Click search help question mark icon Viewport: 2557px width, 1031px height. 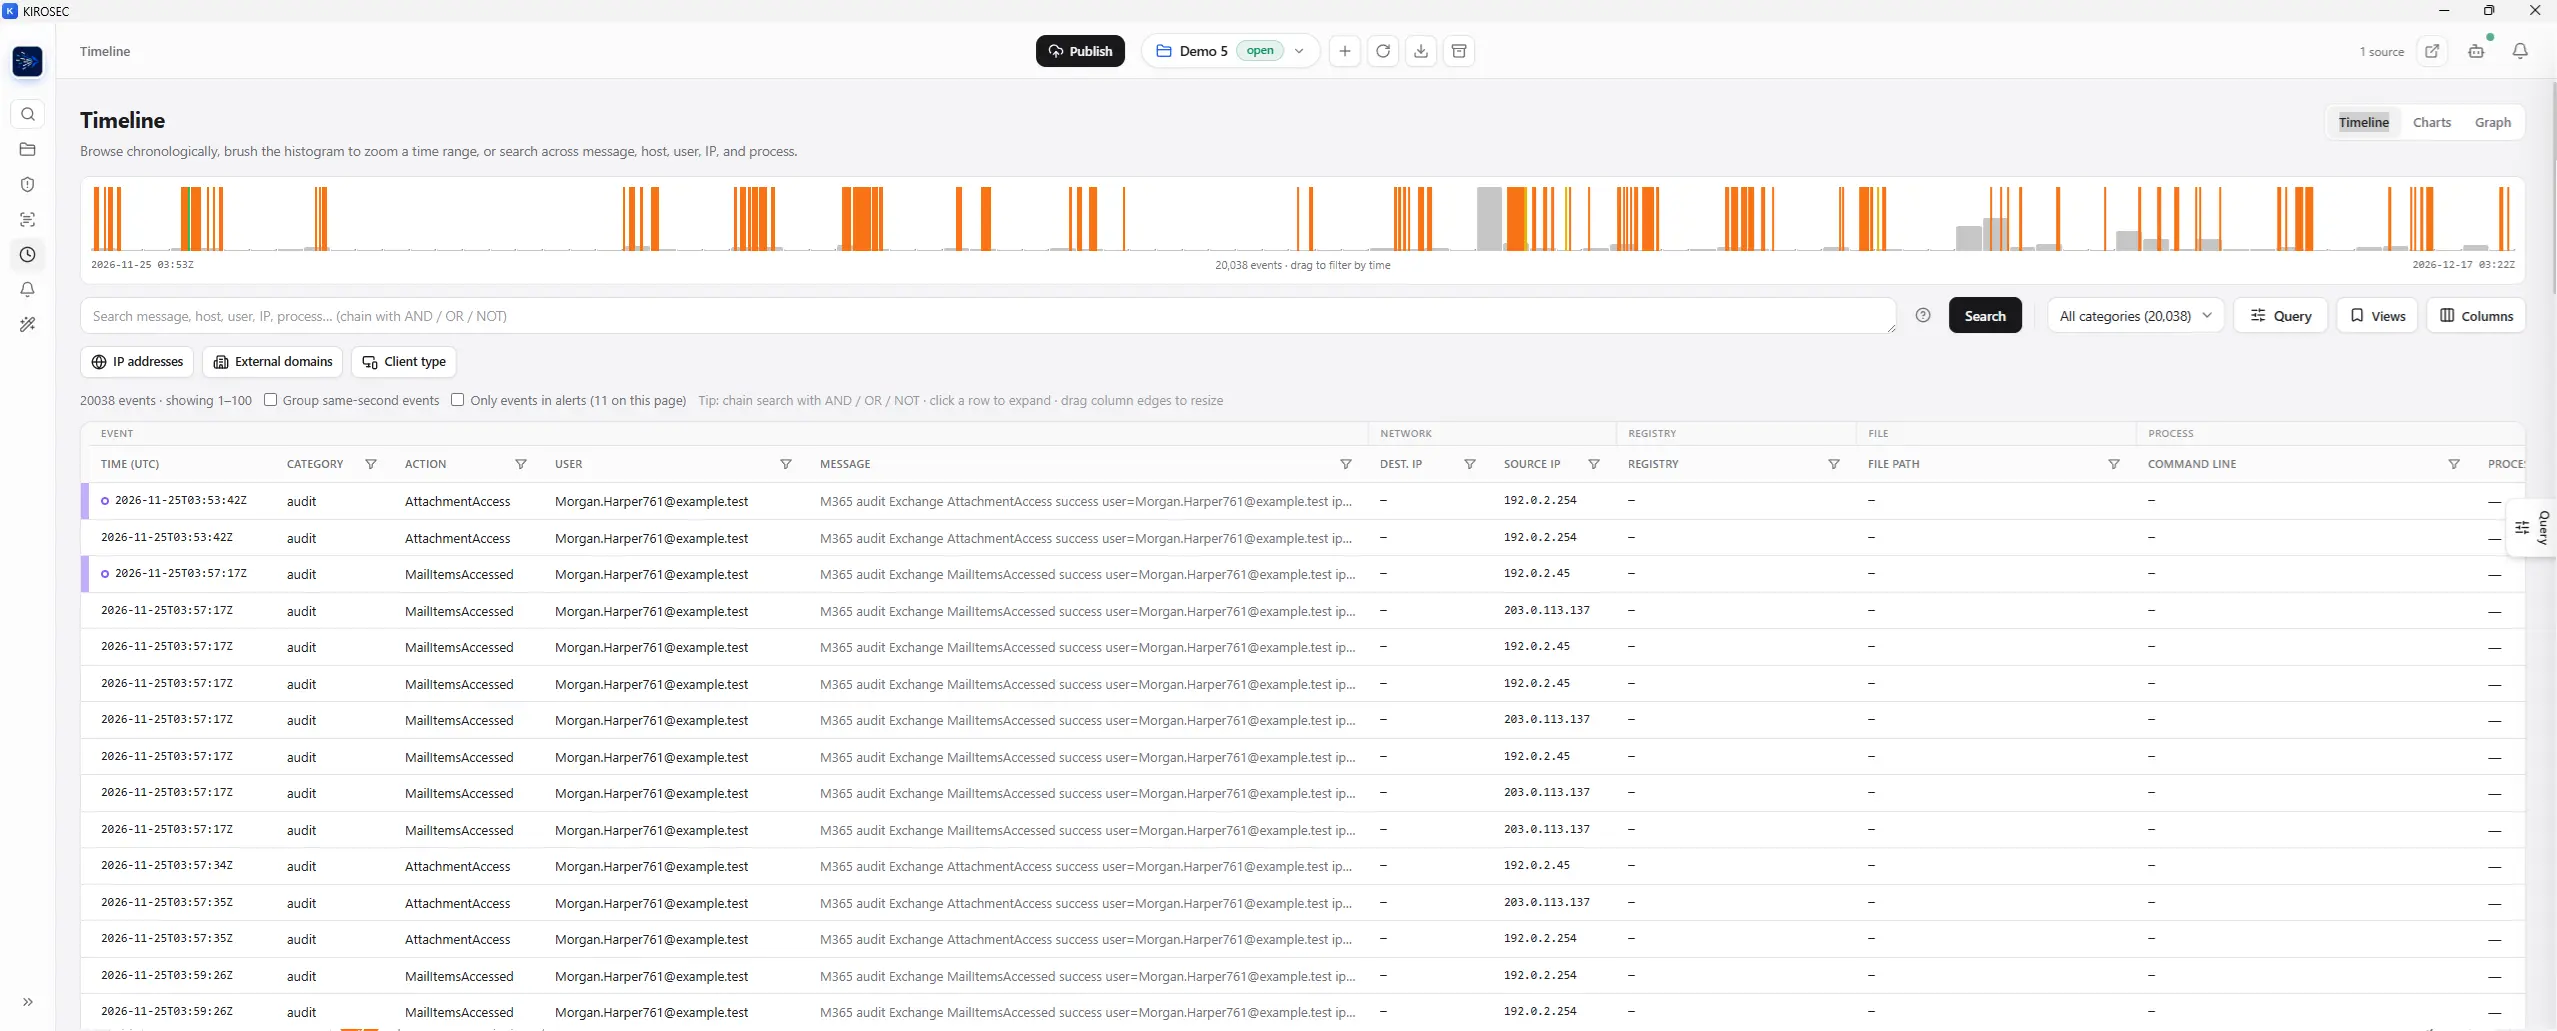coord(1923,315)
